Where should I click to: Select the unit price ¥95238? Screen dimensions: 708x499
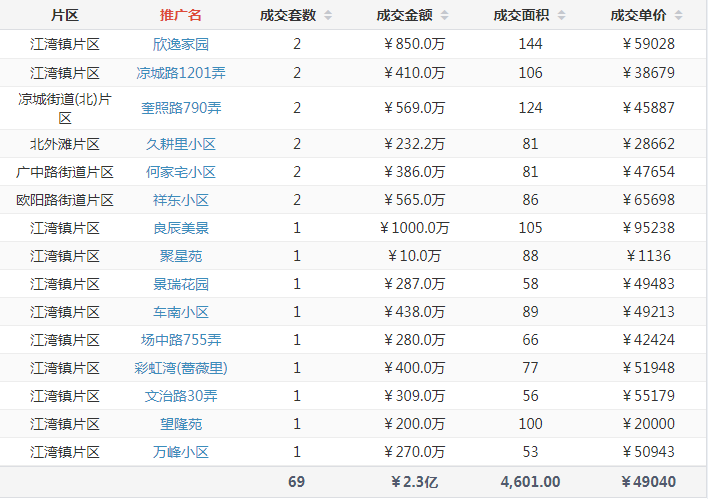tap(648, 228)
